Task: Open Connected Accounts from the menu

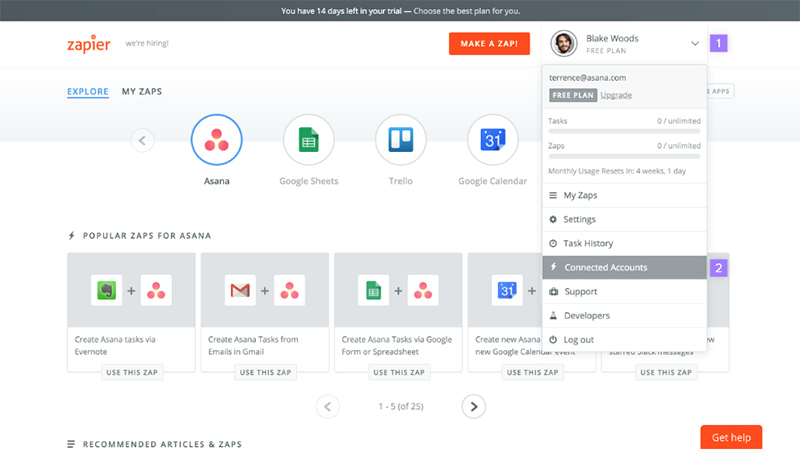Action: [x=605, y=268]
